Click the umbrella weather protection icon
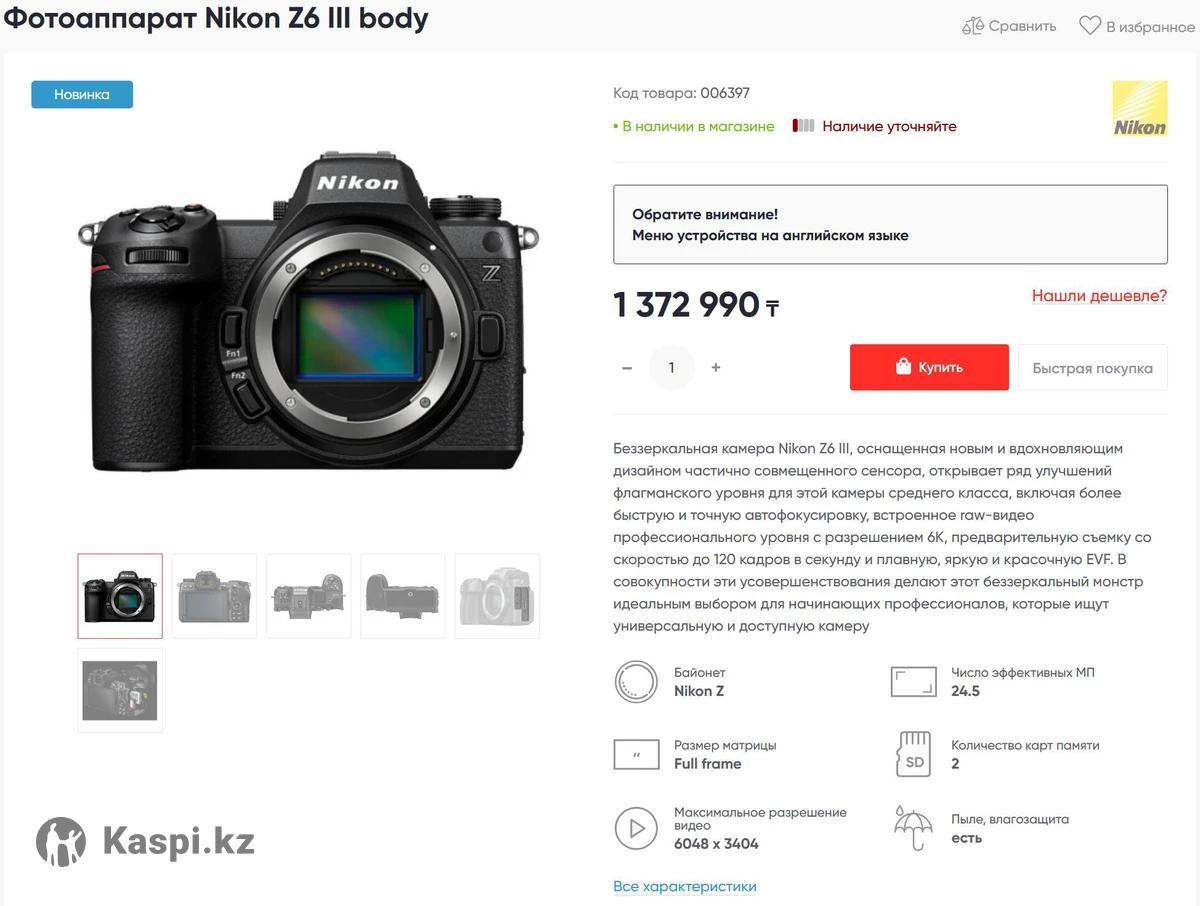The image size is (1200, 906). [913, 828]
